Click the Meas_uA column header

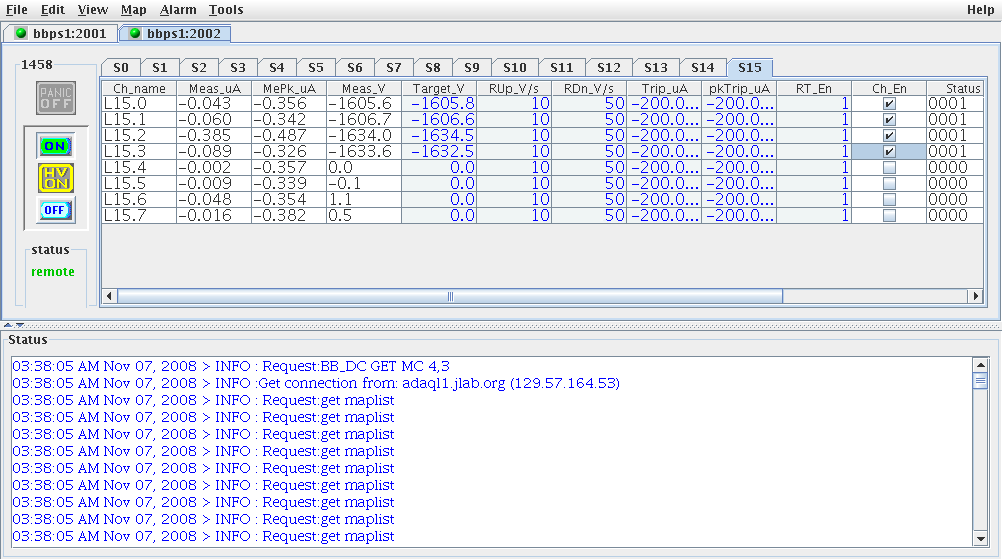click(x=214, y=88)
